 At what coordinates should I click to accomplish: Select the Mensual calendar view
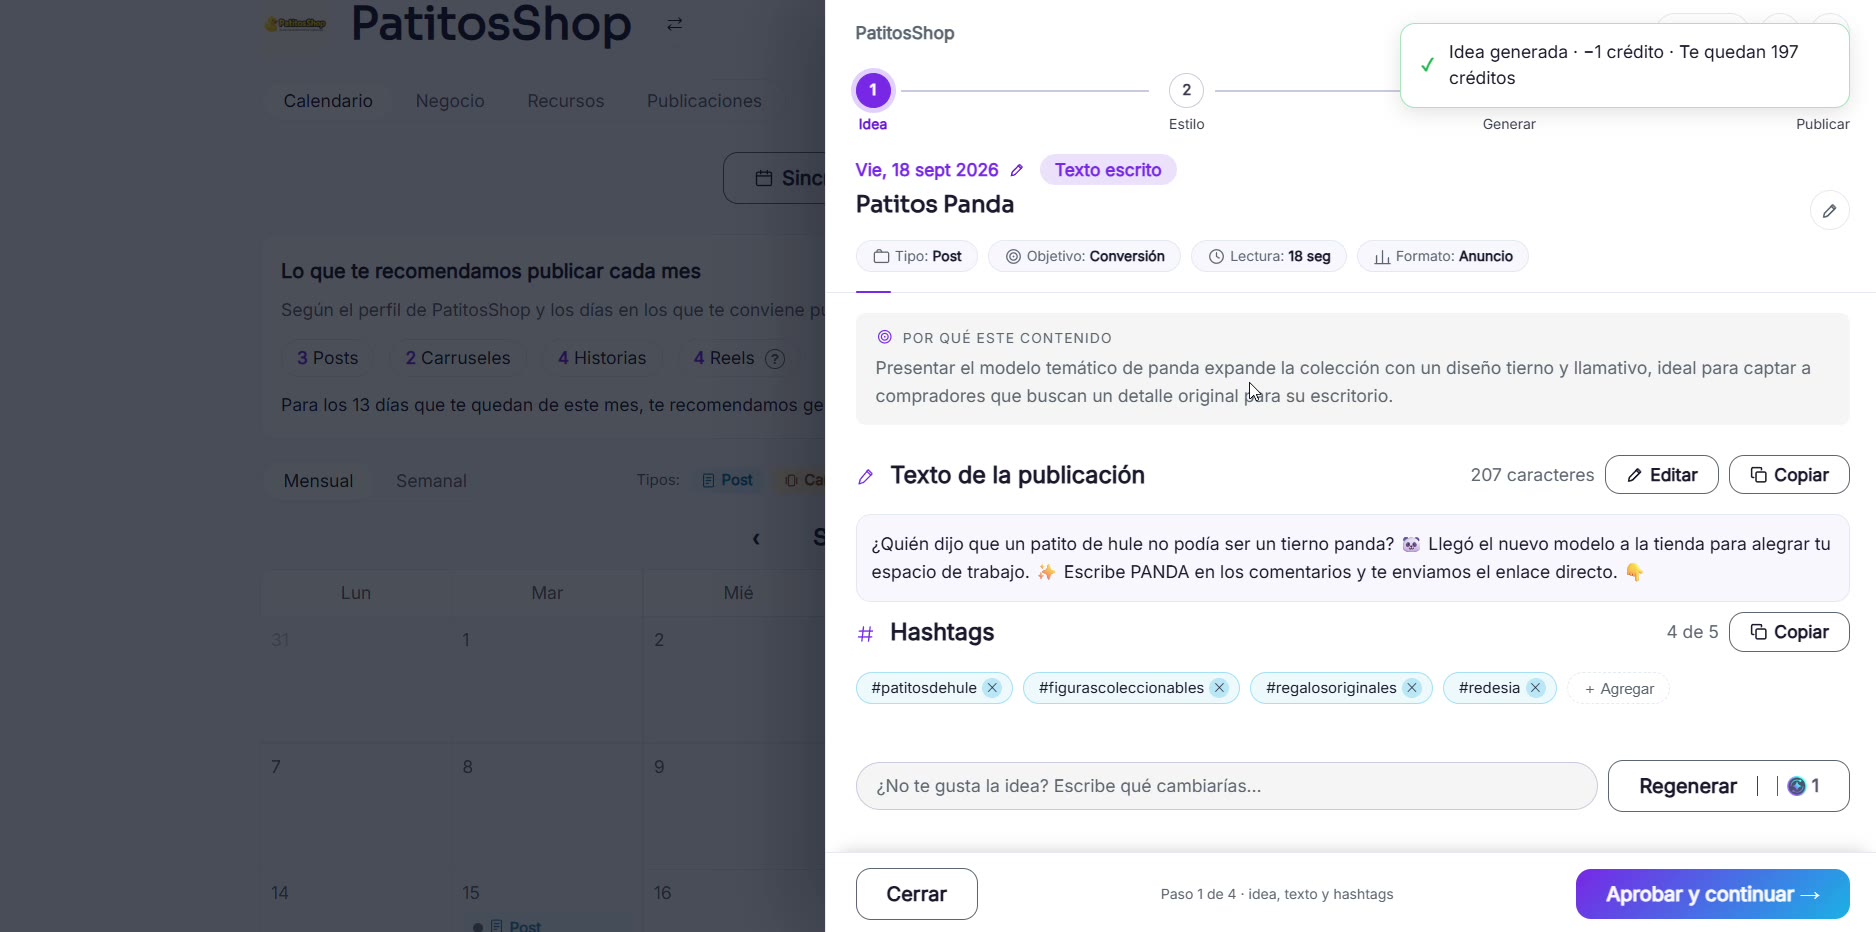pyautogui.click(x=318, y=481)
